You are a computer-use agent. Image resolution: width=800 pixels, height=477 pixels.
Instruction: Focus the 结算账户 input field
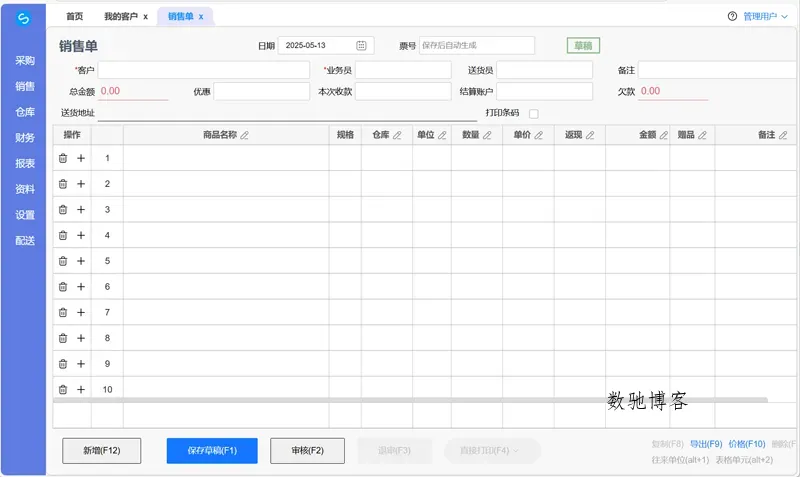coord(544,91)
